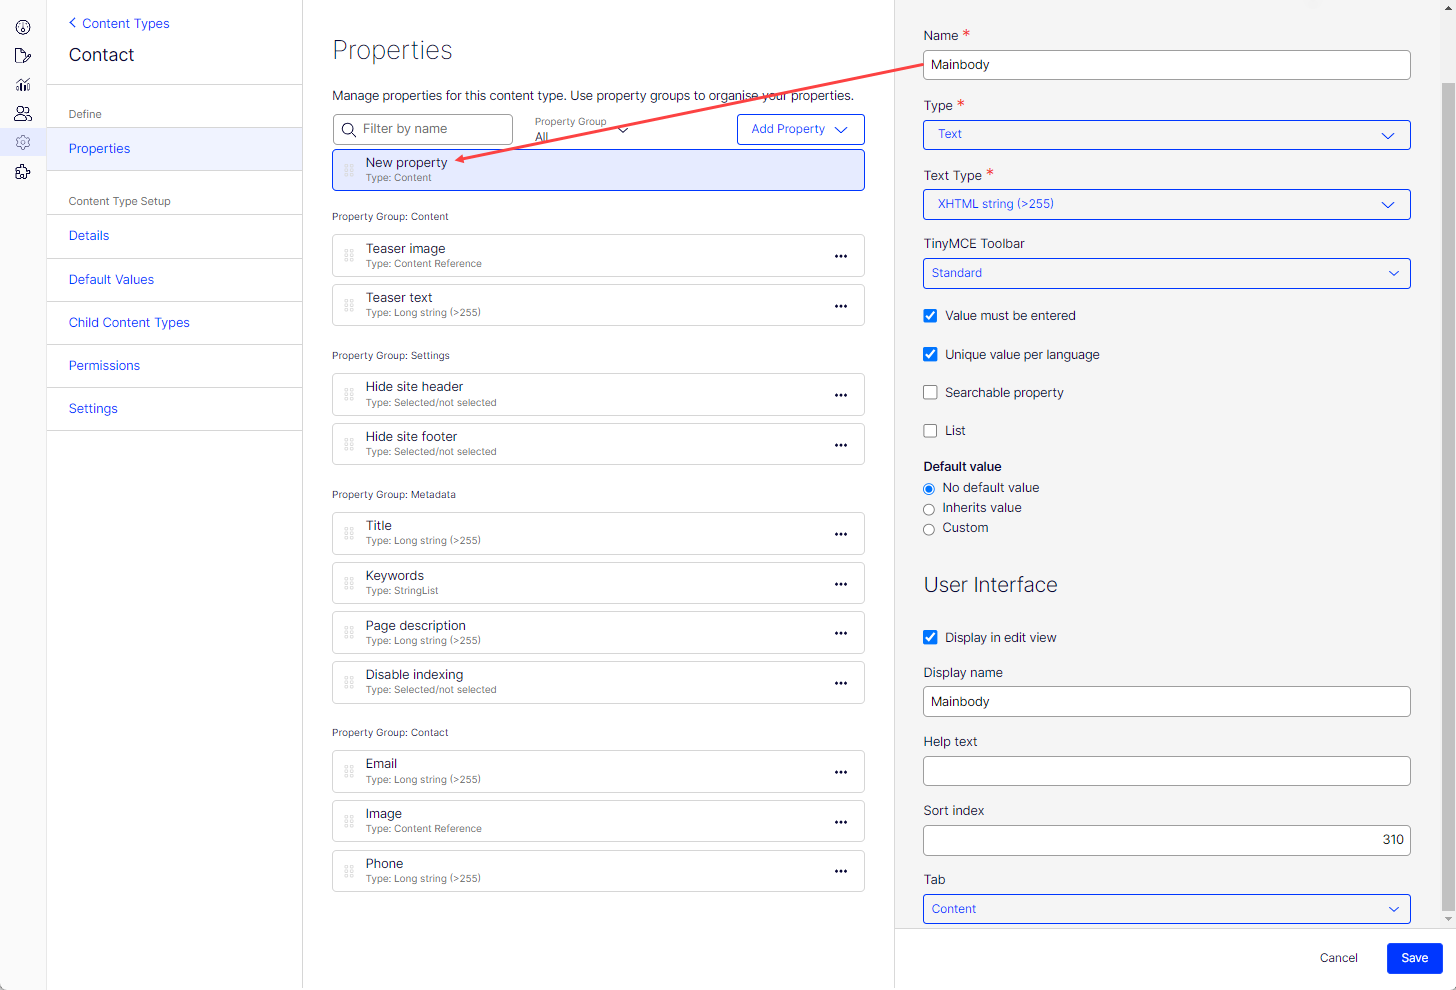Open the Page description property
This screenshot has width=1456, height=990.
(x=598, y=633)
